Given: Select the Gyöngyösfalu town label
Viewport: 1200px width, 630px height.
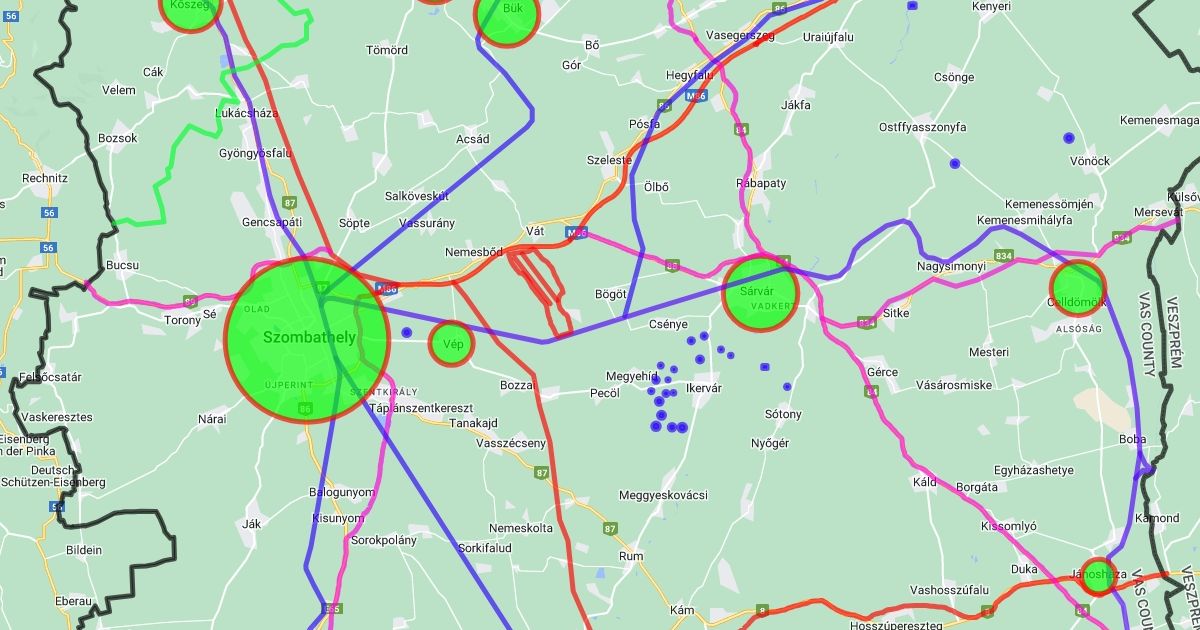Looking at the screenshot, I should 255,153.
